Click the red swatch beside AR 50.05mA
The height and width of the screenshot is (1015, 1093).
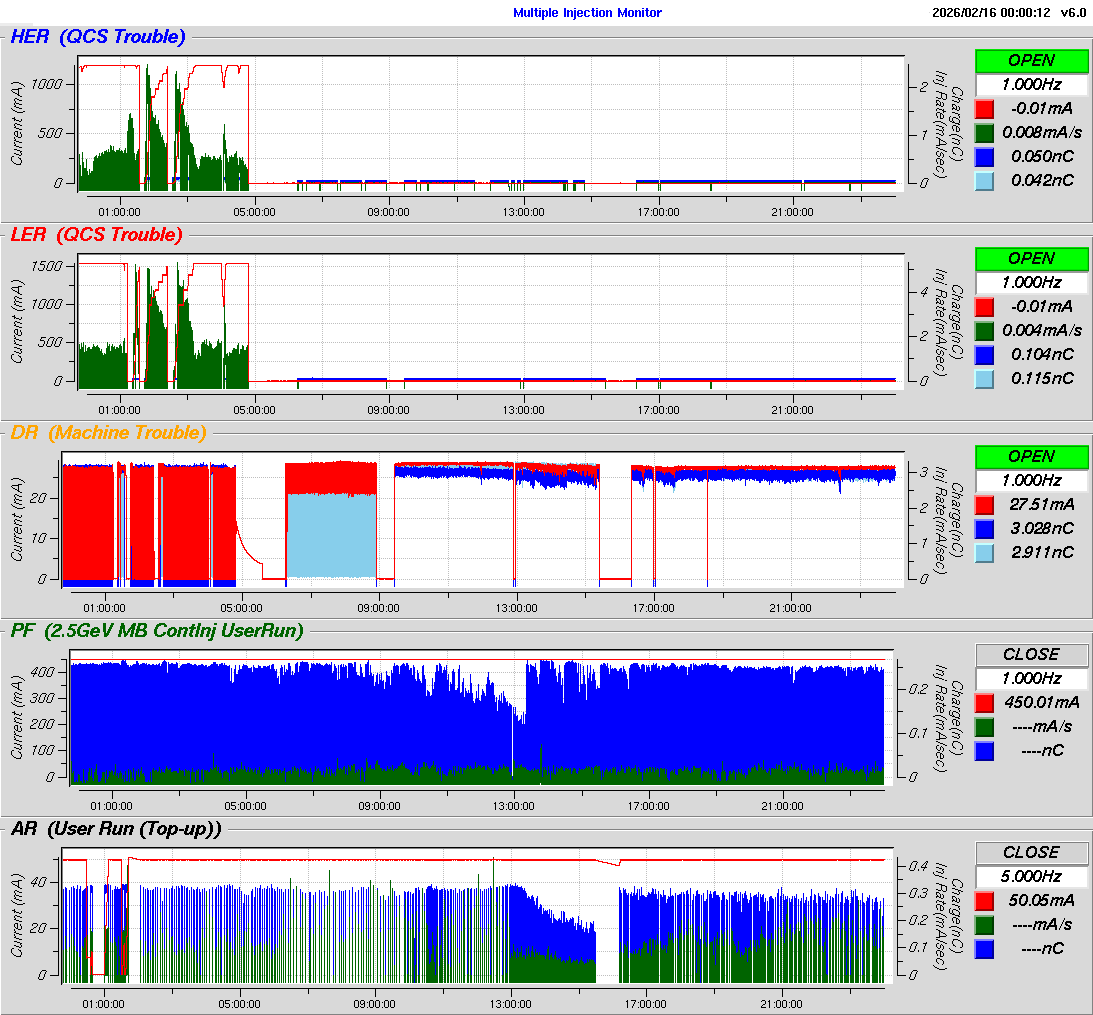click(x=985, y=901)
